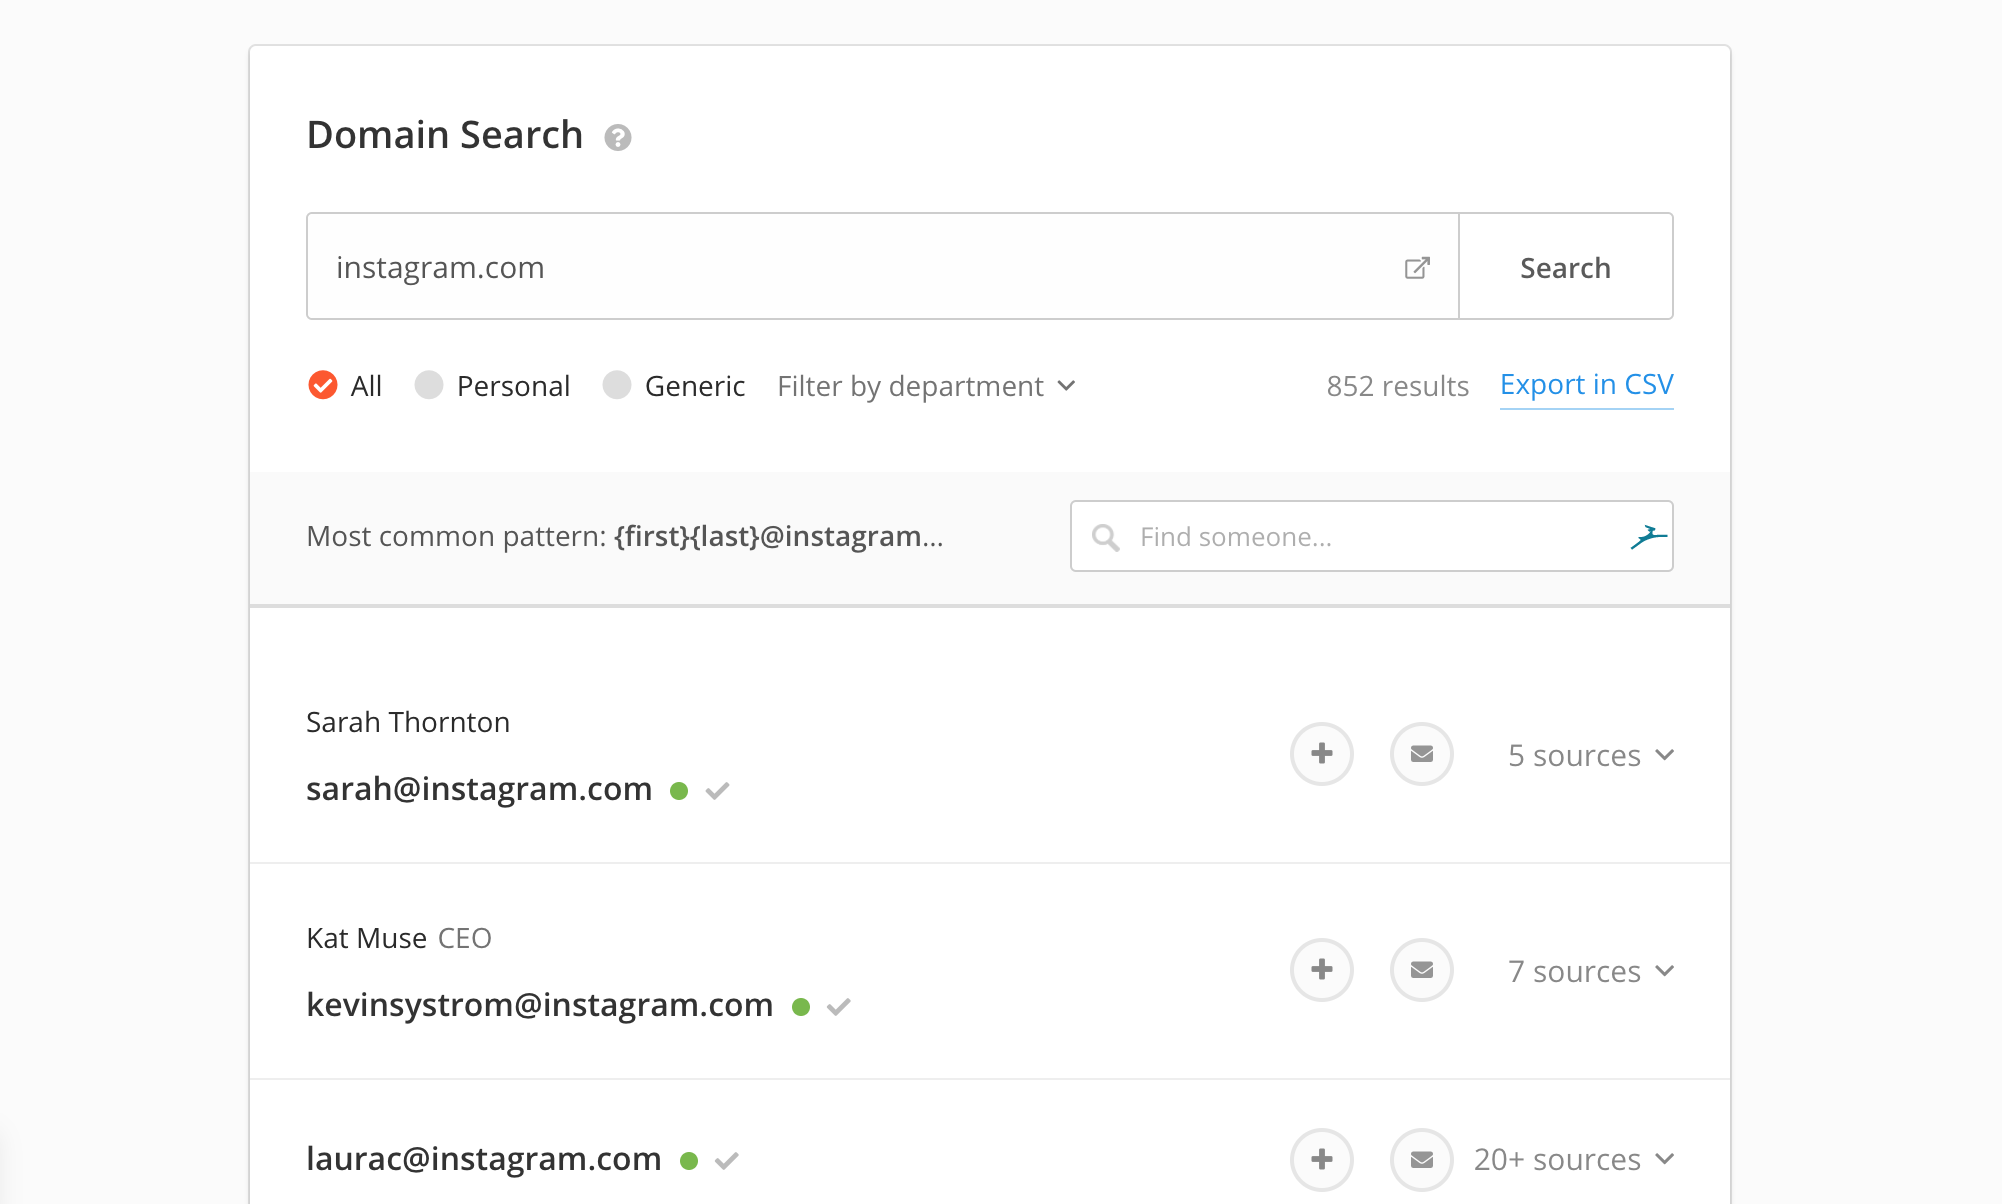Expand 7 sources for Kat Muse
Image resolution: width=2002 pixels, height=1204 pixels.
[1590, 971]
